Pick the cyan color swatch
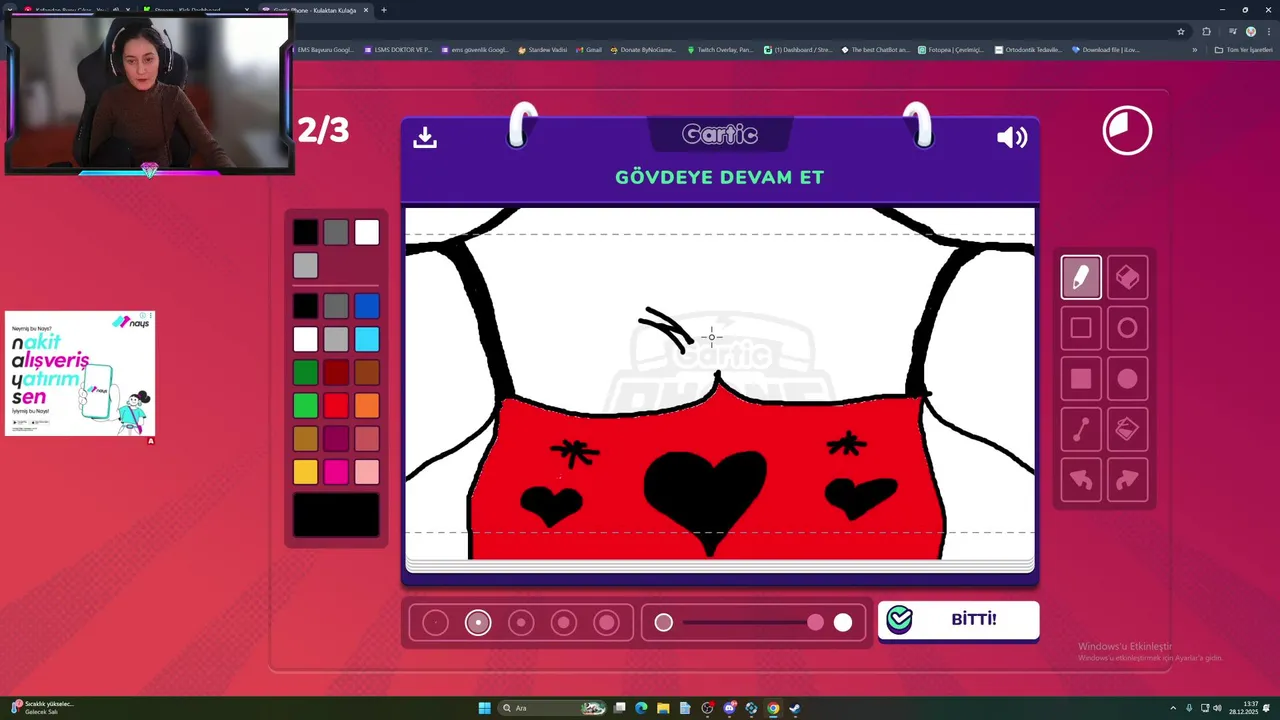The image size is (1280, 720). (367, 339)
